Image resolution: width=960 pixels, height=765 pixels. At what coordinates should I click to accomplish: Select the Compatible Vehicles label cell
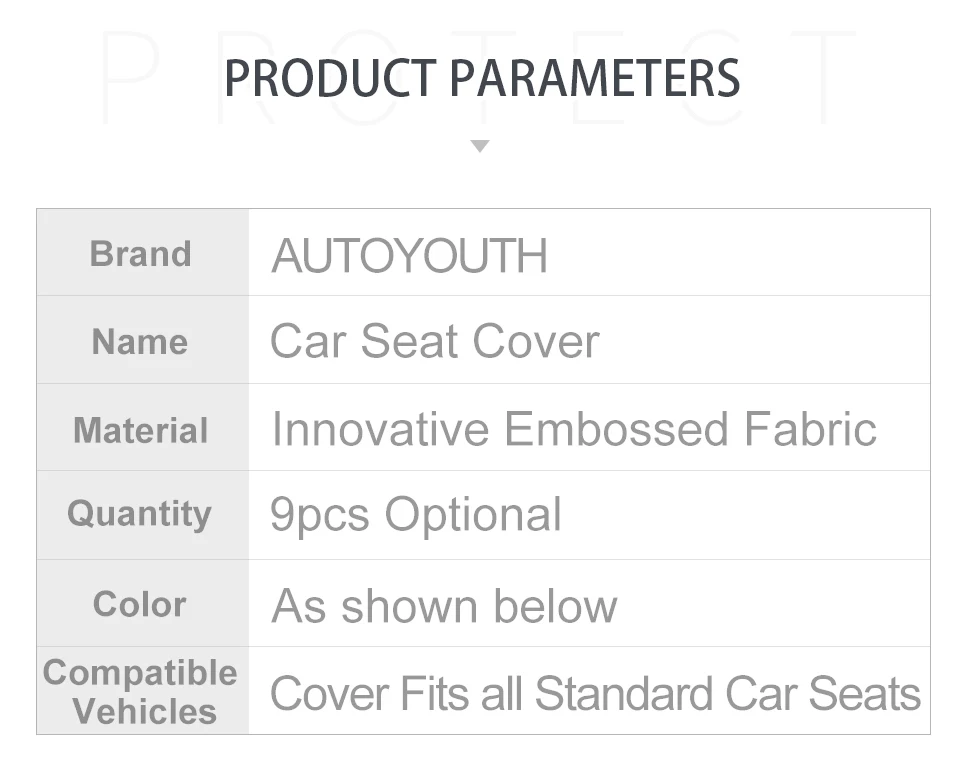click(x=141, y=692)
